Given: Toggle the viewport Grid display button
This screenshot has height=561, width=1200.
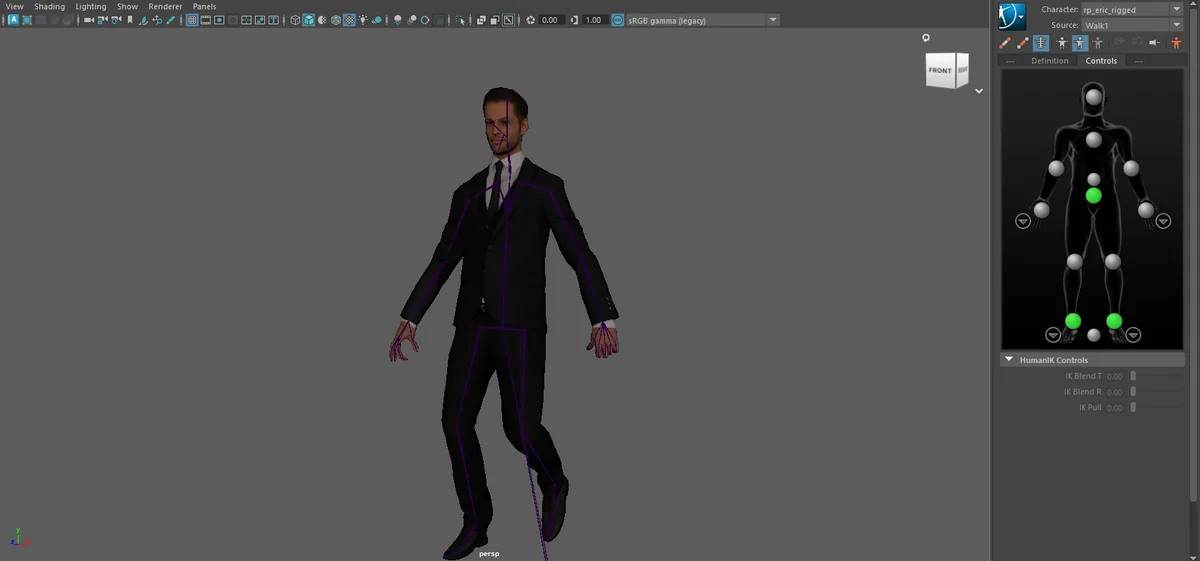Looking at the screenshot, I should point(191,20).
